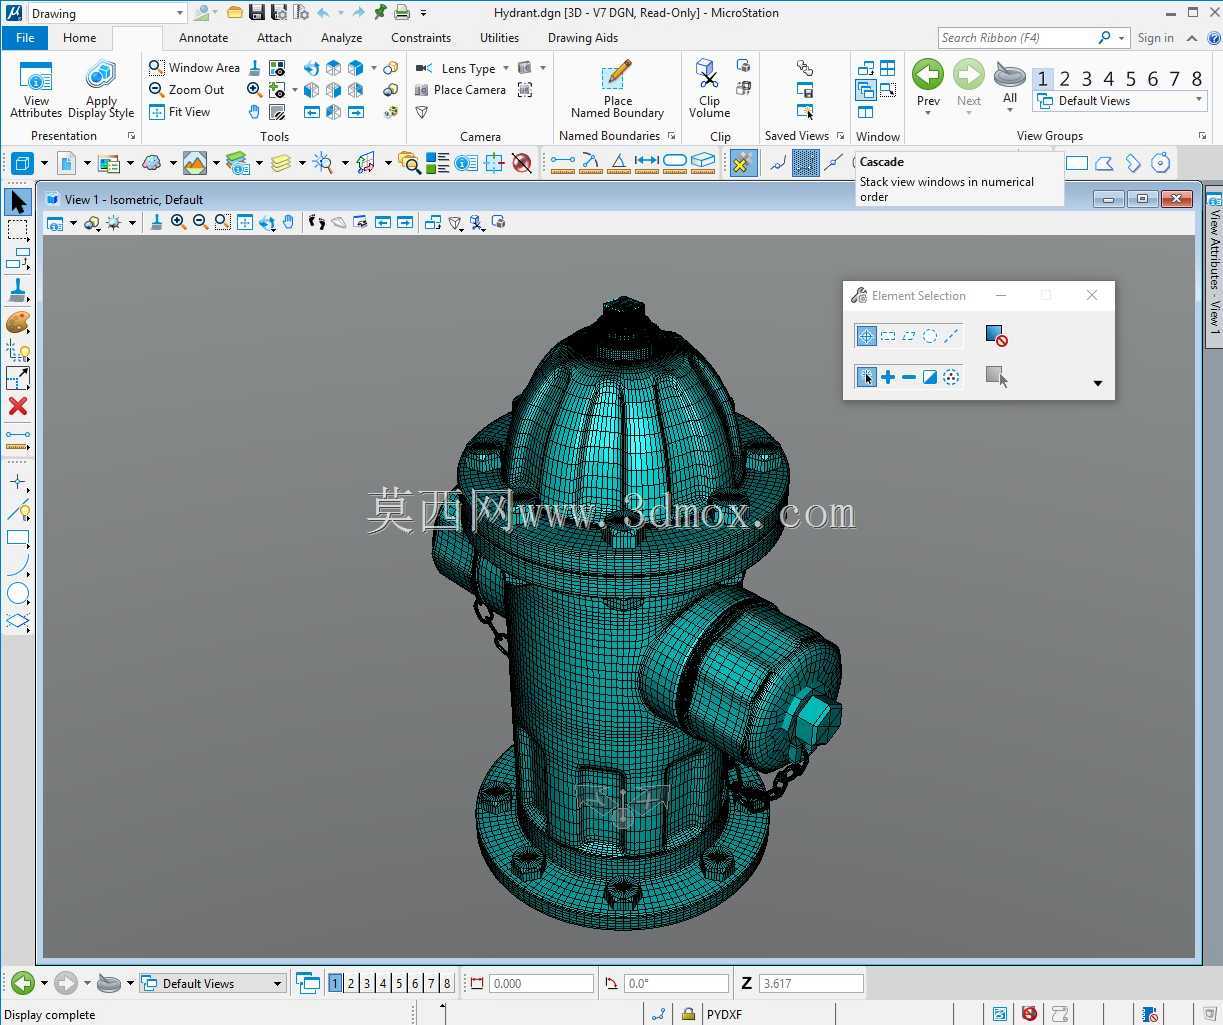
Task: Click the Pan View hand in view toolbar
Action: point(289,222)
